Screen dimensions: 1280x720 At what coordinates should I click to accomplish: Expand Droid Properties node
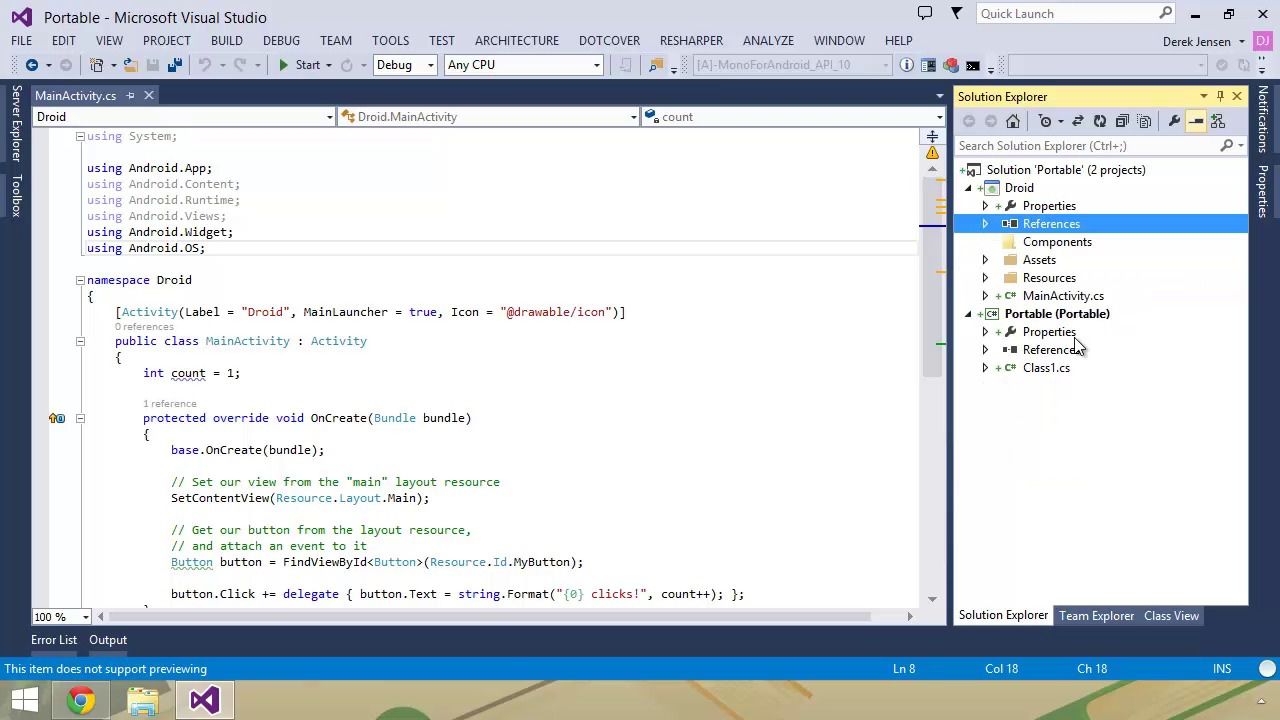985,206
